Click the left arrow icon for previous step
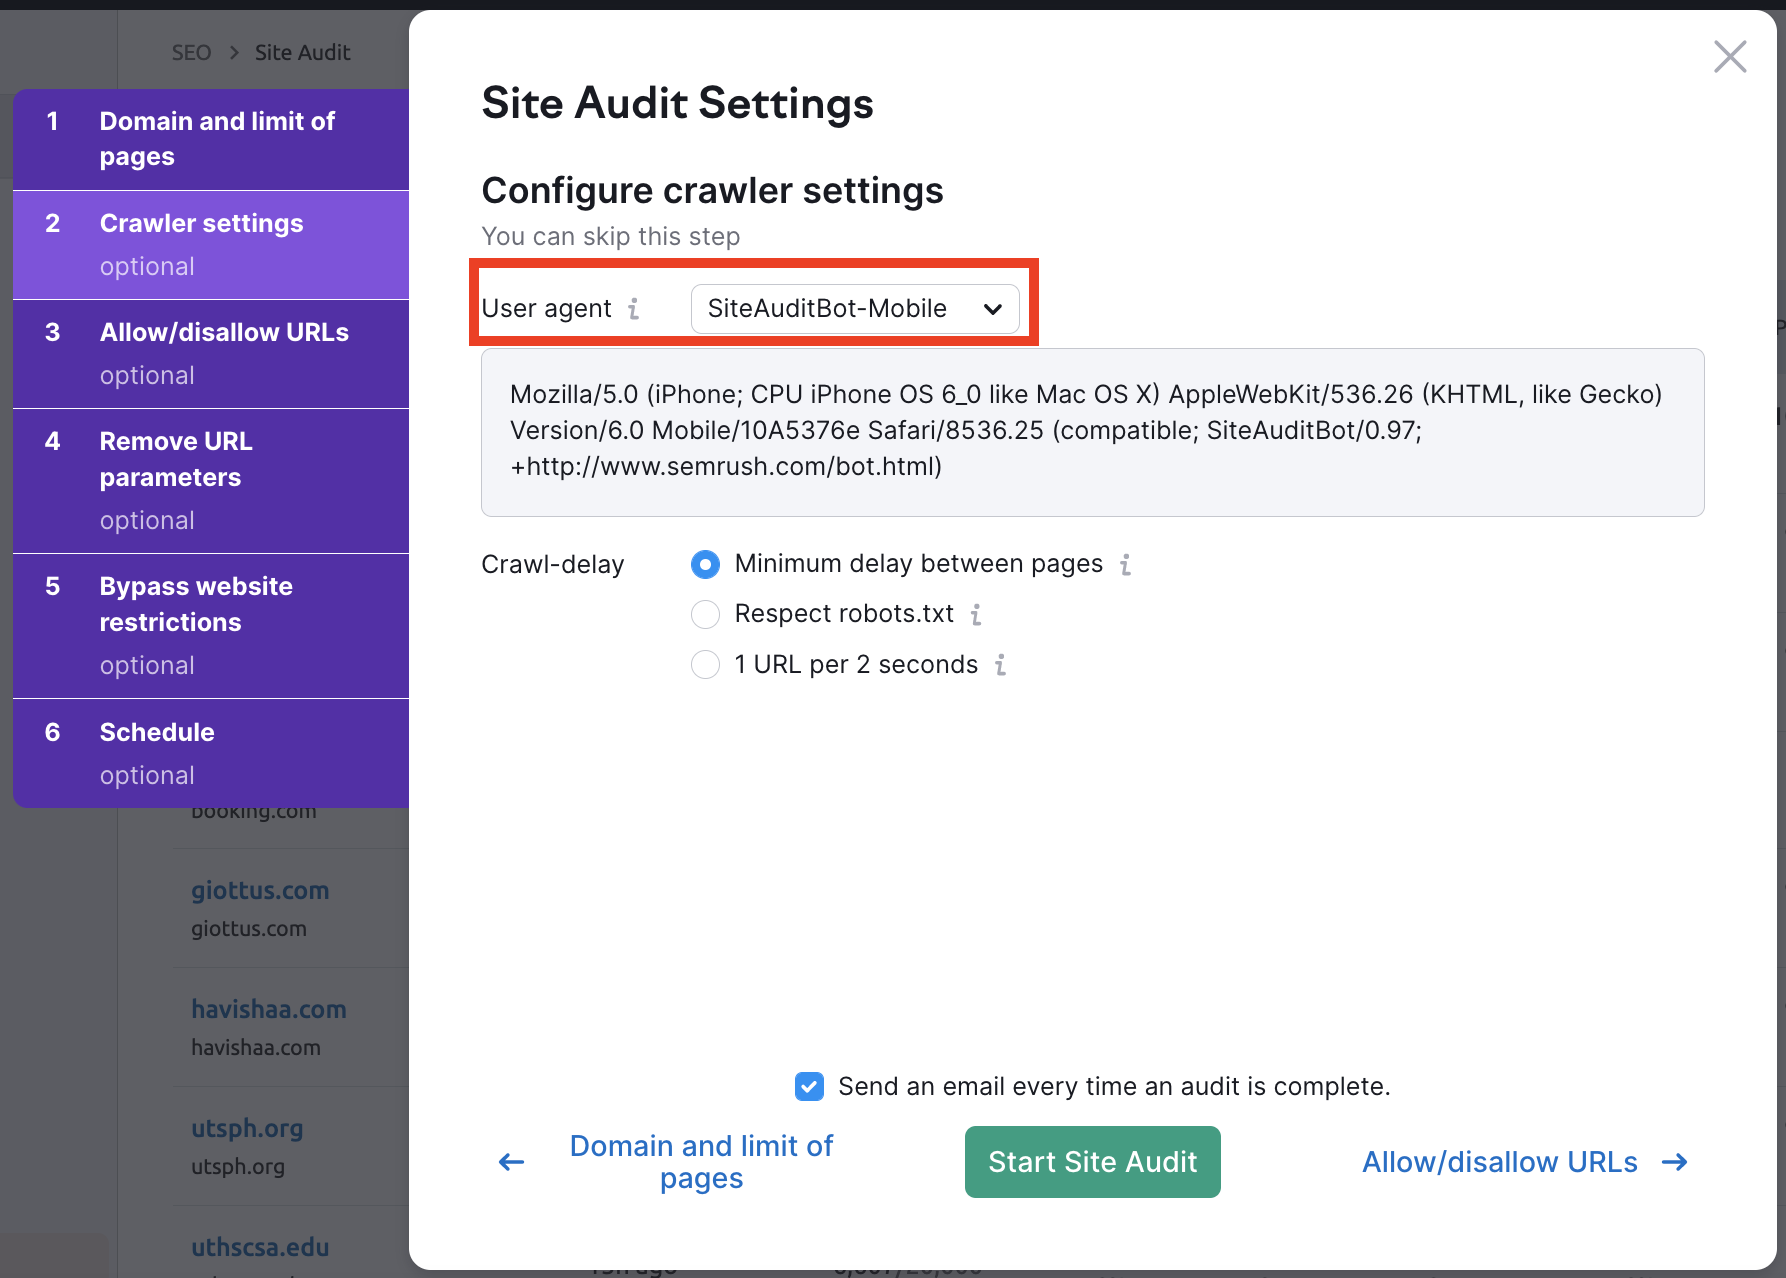 [x=511, y=1162]
